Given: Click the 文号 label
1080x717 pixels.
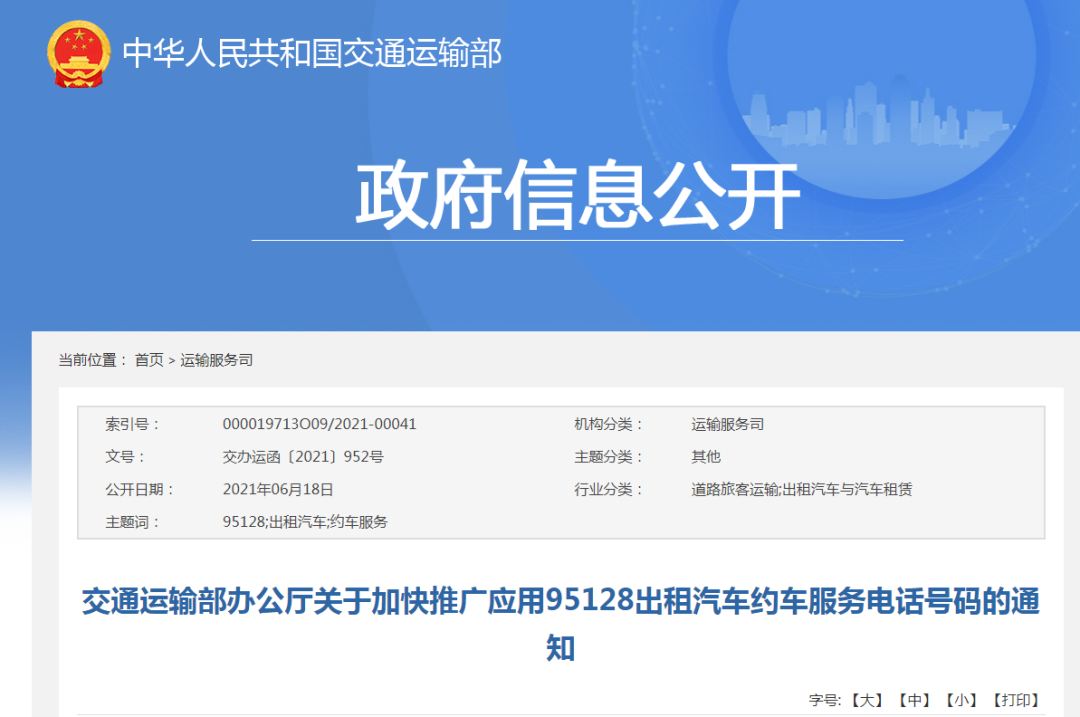Looking at the screenshot, I should pyautogui.click(x=125, y=457).
